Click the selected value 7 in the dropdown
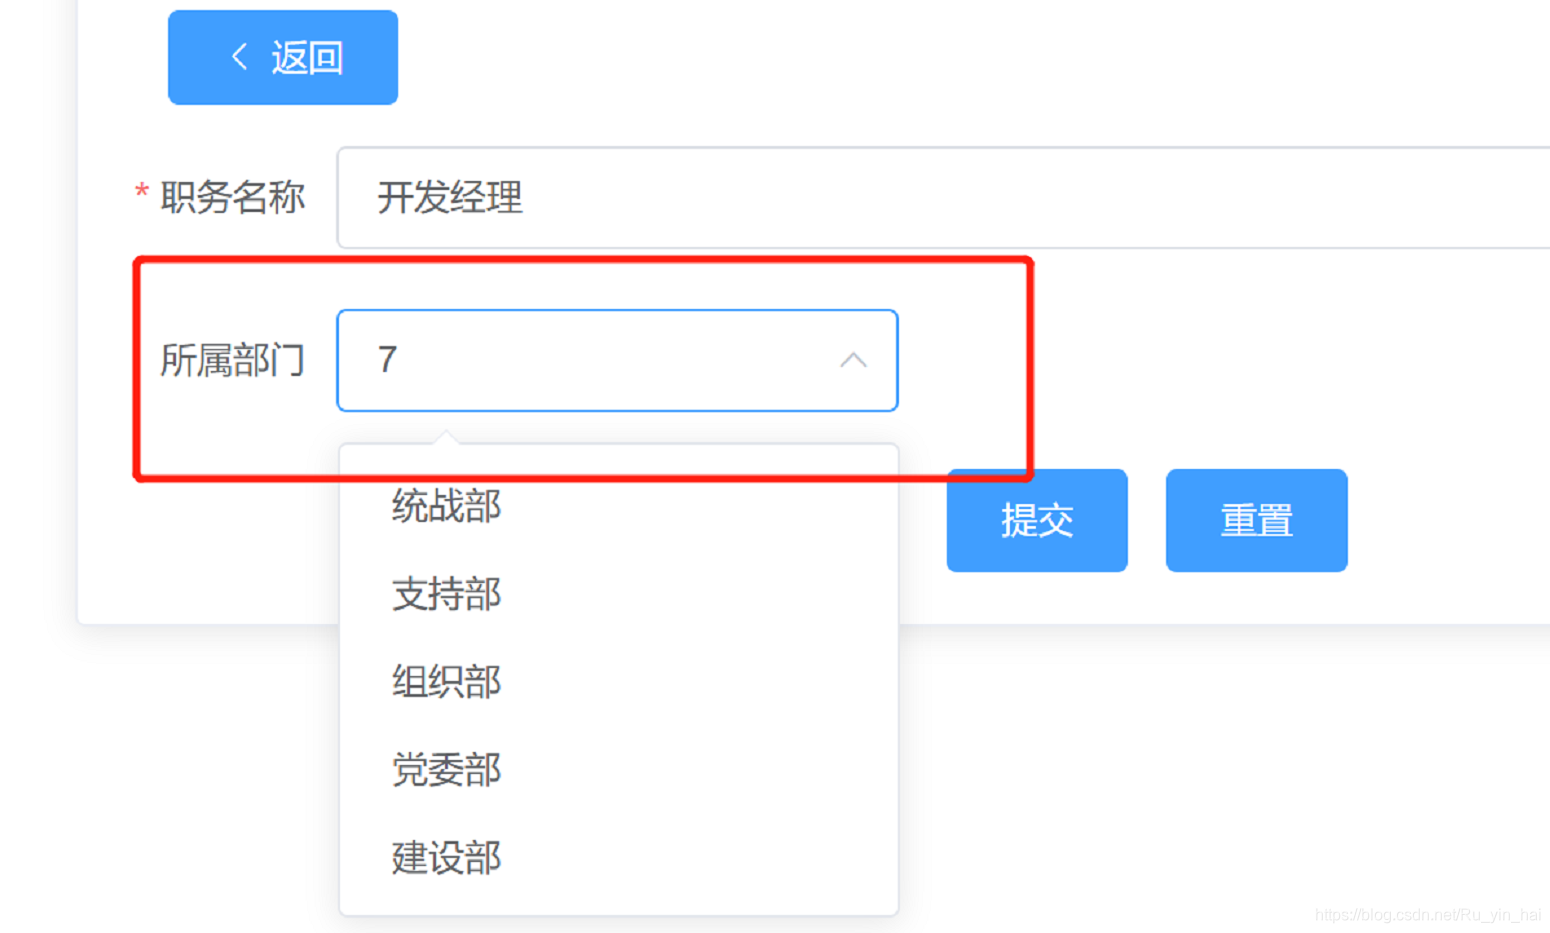 point(388,360)
